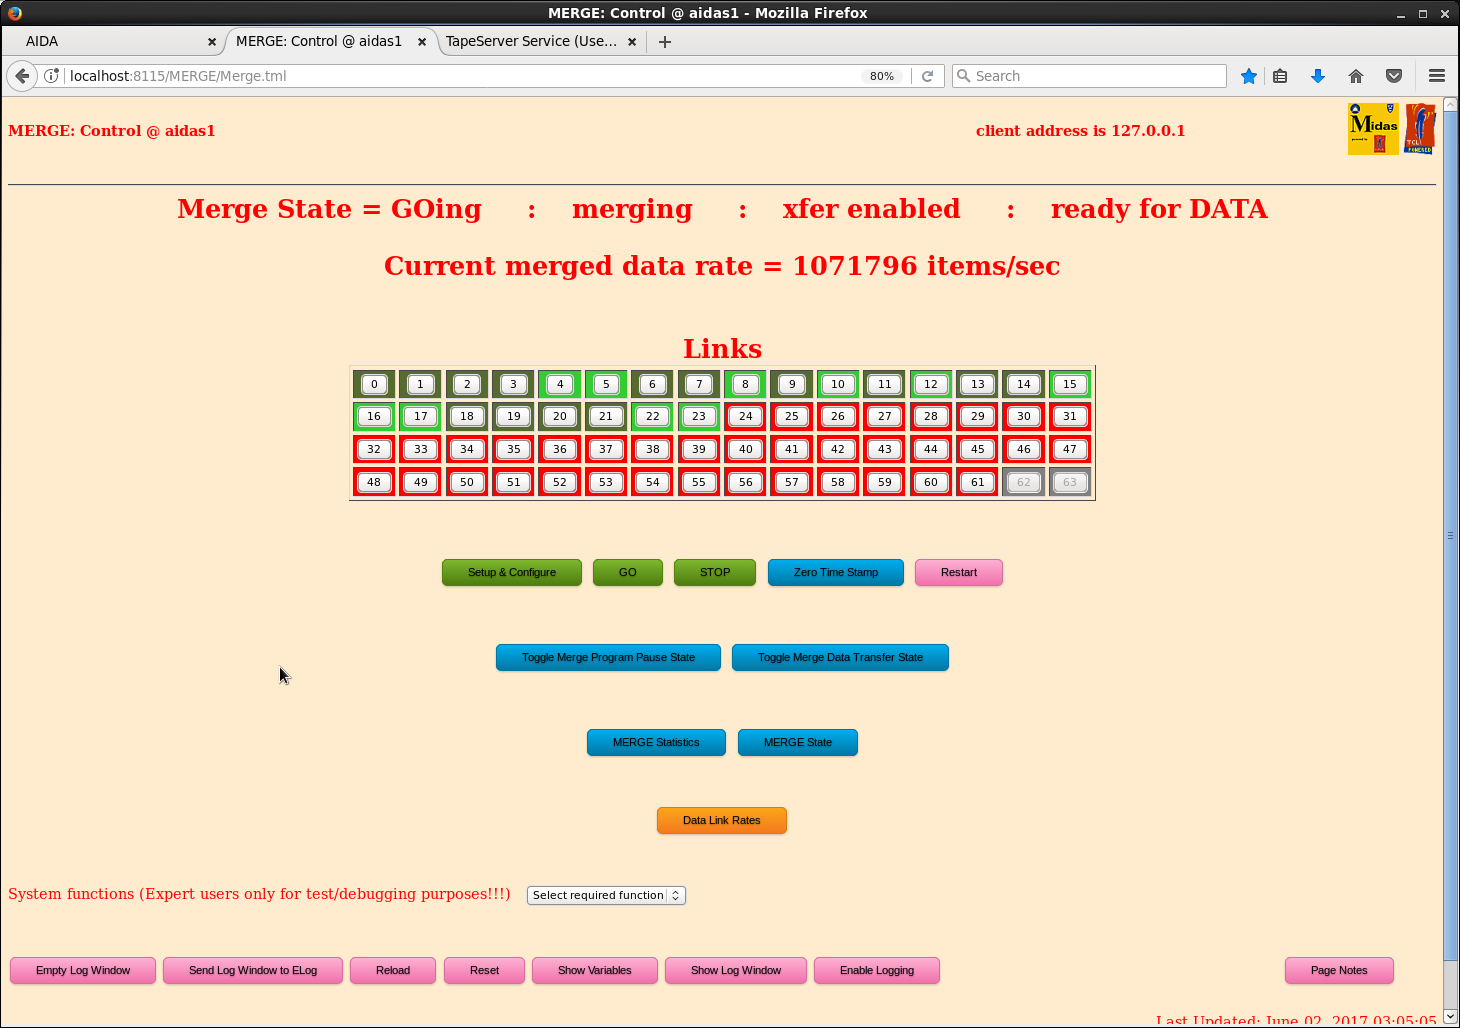Image resolution: width=1460 pixels, height=1028 pixels.
Task: Toggle Merge Program Pause State
Action: click(608, 658)
